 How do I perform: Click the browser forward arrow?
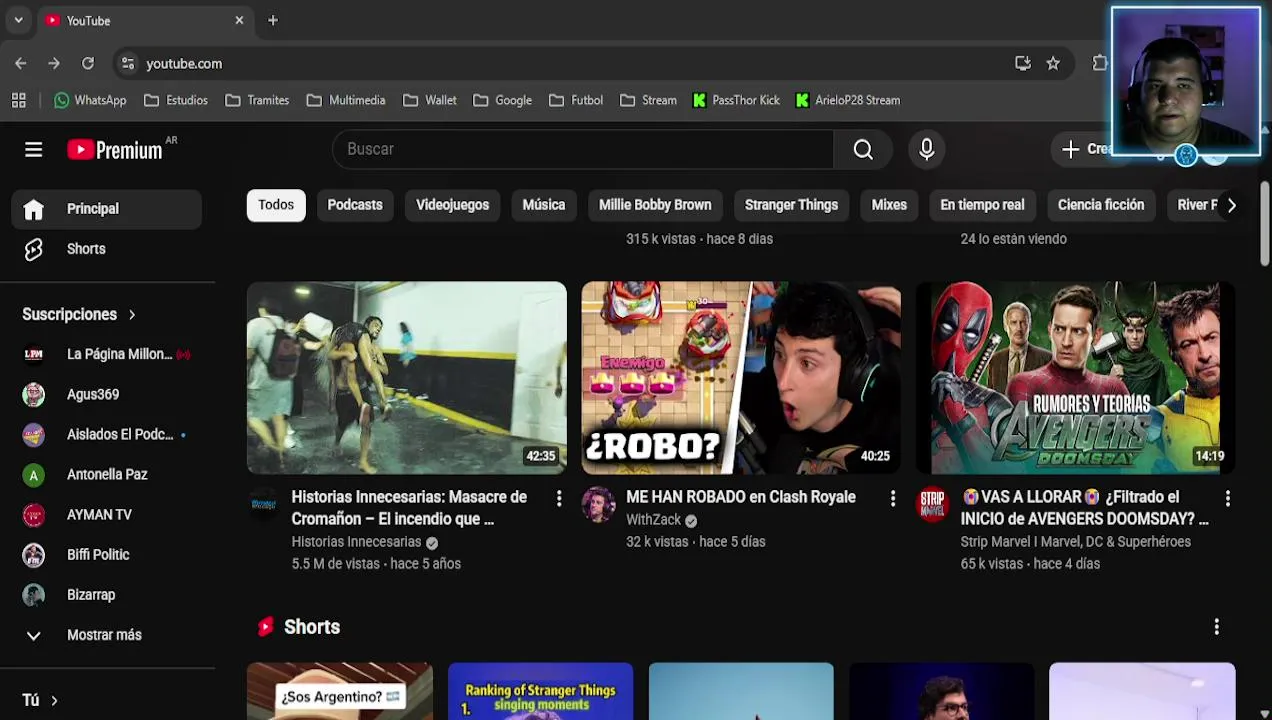(54, 63)
